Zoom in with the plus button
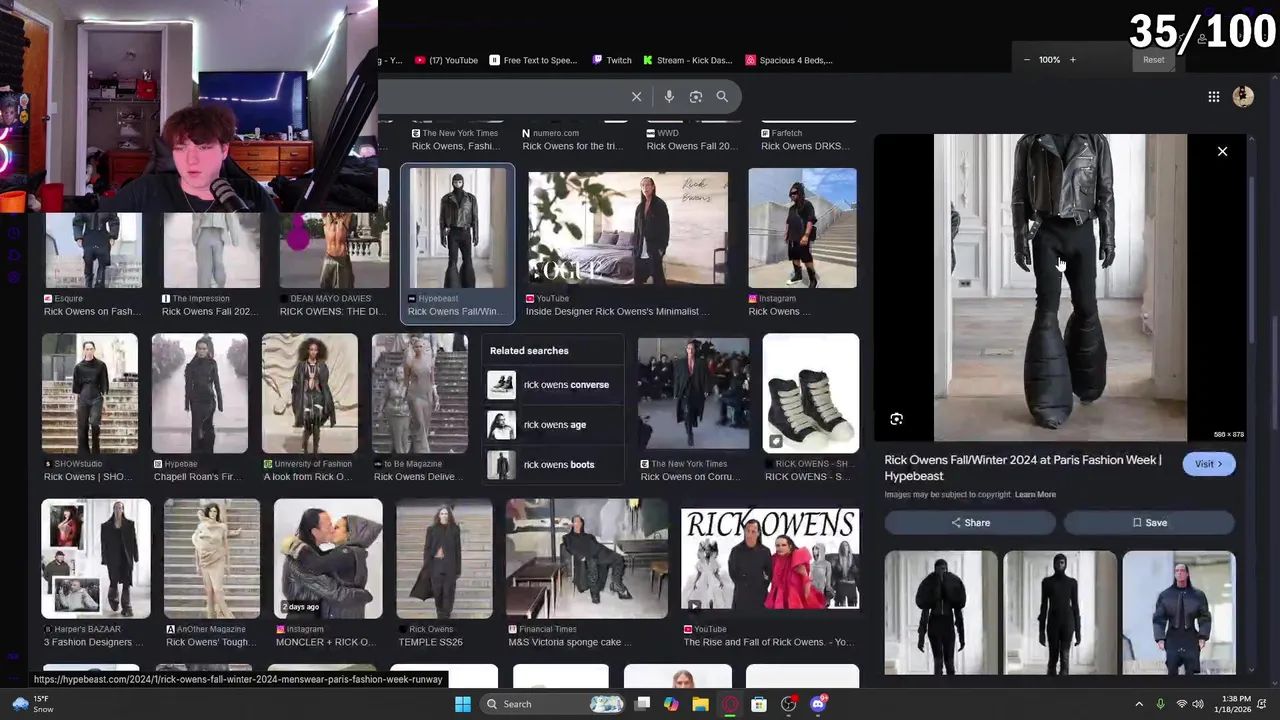The height and width of the screenshot is (720, 1280). tap(1073, 60)
